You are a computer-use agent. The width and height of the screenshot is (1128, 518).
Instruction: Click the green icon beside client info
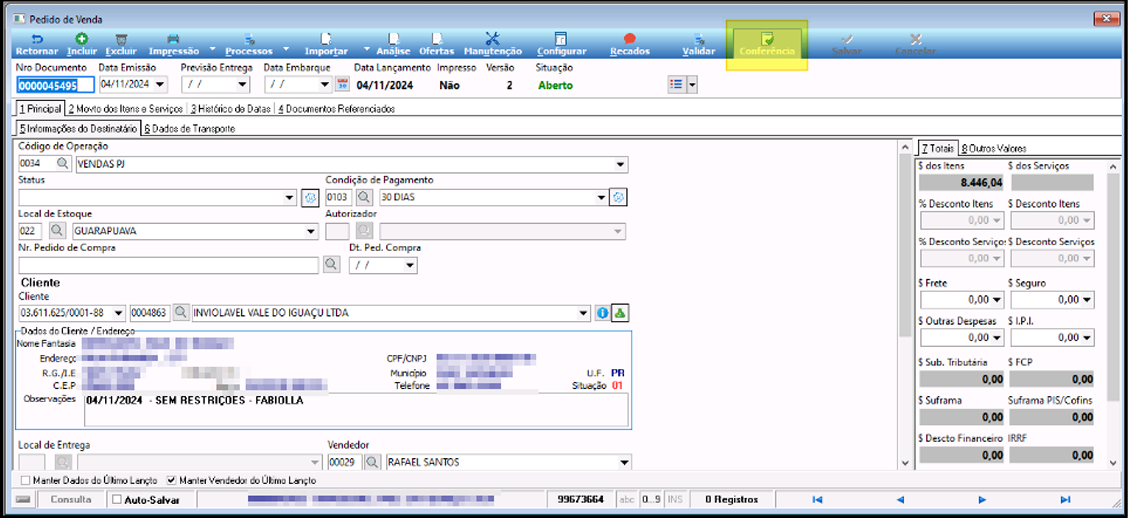pos(621,313)
